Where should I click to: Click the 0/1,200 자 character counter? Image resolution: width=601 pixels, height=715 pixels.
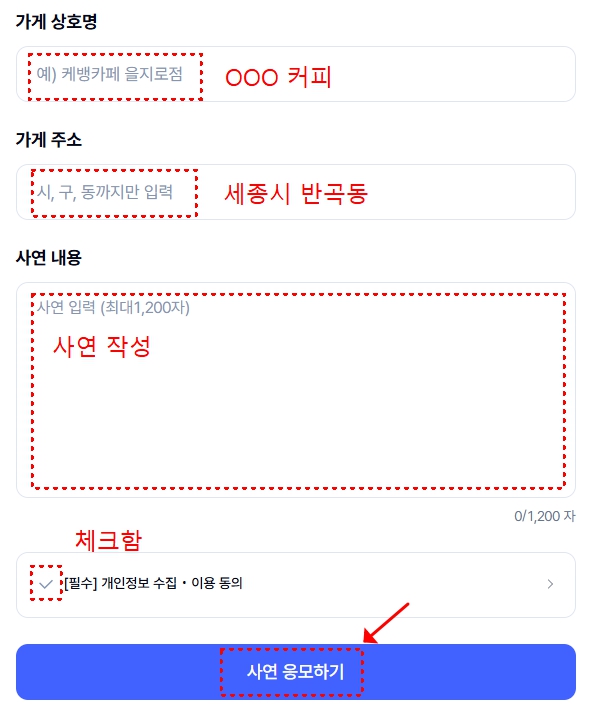545,516
